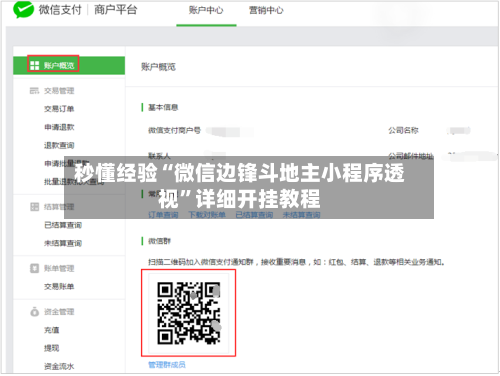This screenshot has width=500, height=376.
Task: Click the 交易管理 section heading
Action: tap(59, 91)
